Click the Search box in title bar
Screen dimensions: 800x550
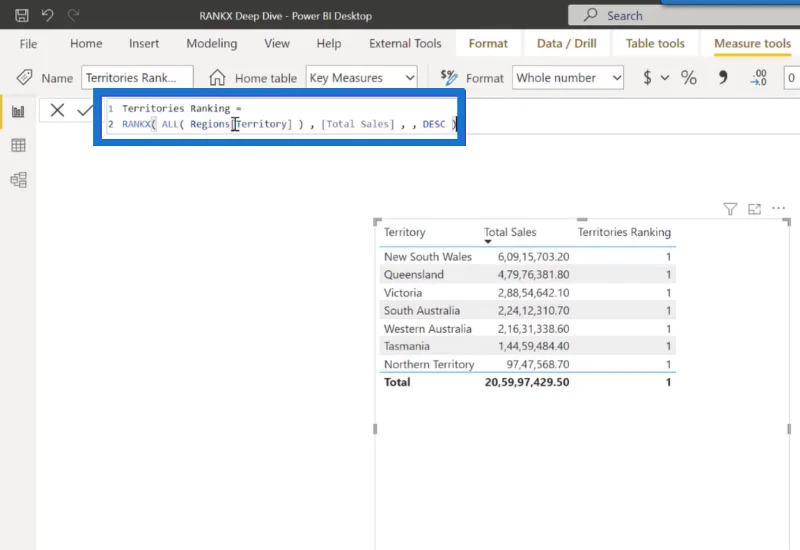(x=684, y=15)
